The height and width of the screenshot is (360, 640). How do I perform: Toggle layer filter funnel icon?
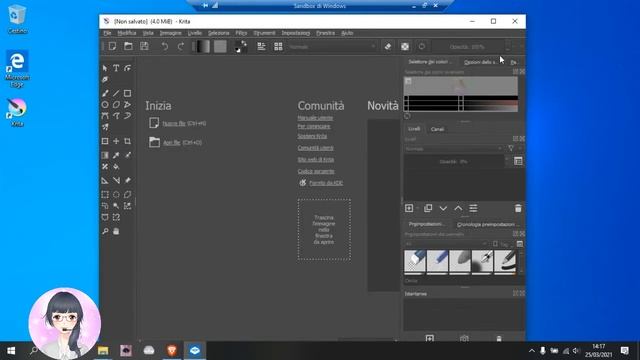(511, 149)
